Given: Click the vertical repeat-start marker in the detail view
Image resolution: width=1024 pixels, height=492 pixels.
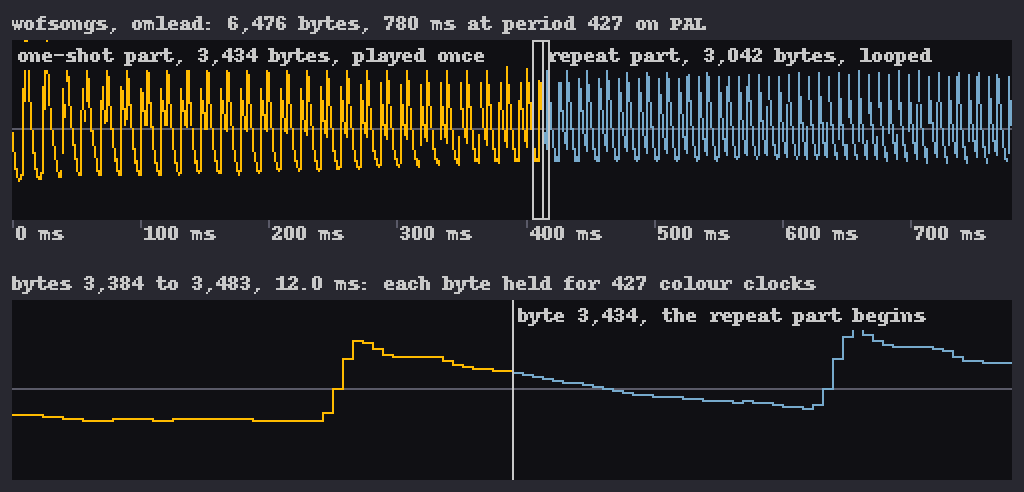Looking at the screenshot, I should pyautogui.click(x=513, y=390).
